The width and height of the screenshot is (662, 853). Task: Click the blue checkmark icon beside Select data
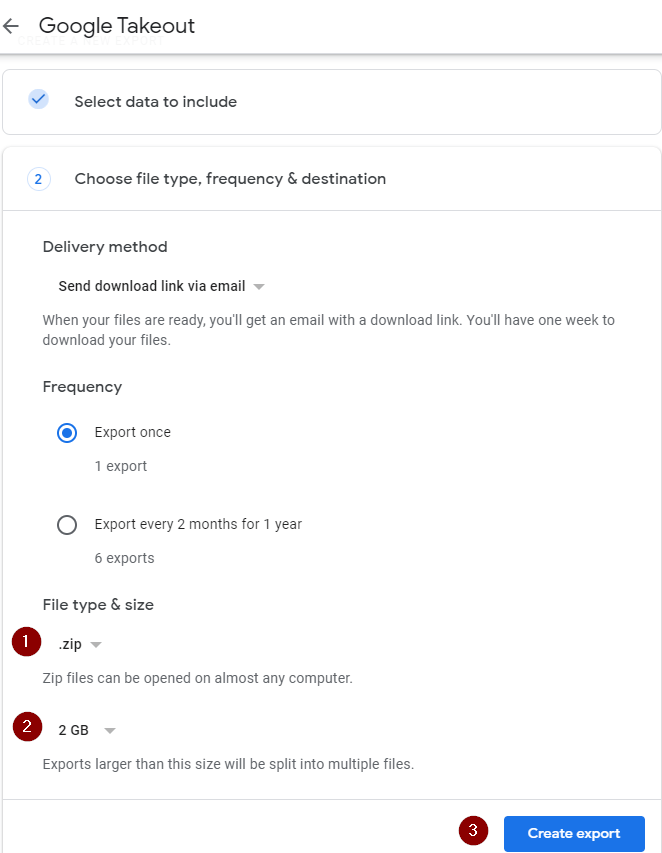click(x=38, y=99)
